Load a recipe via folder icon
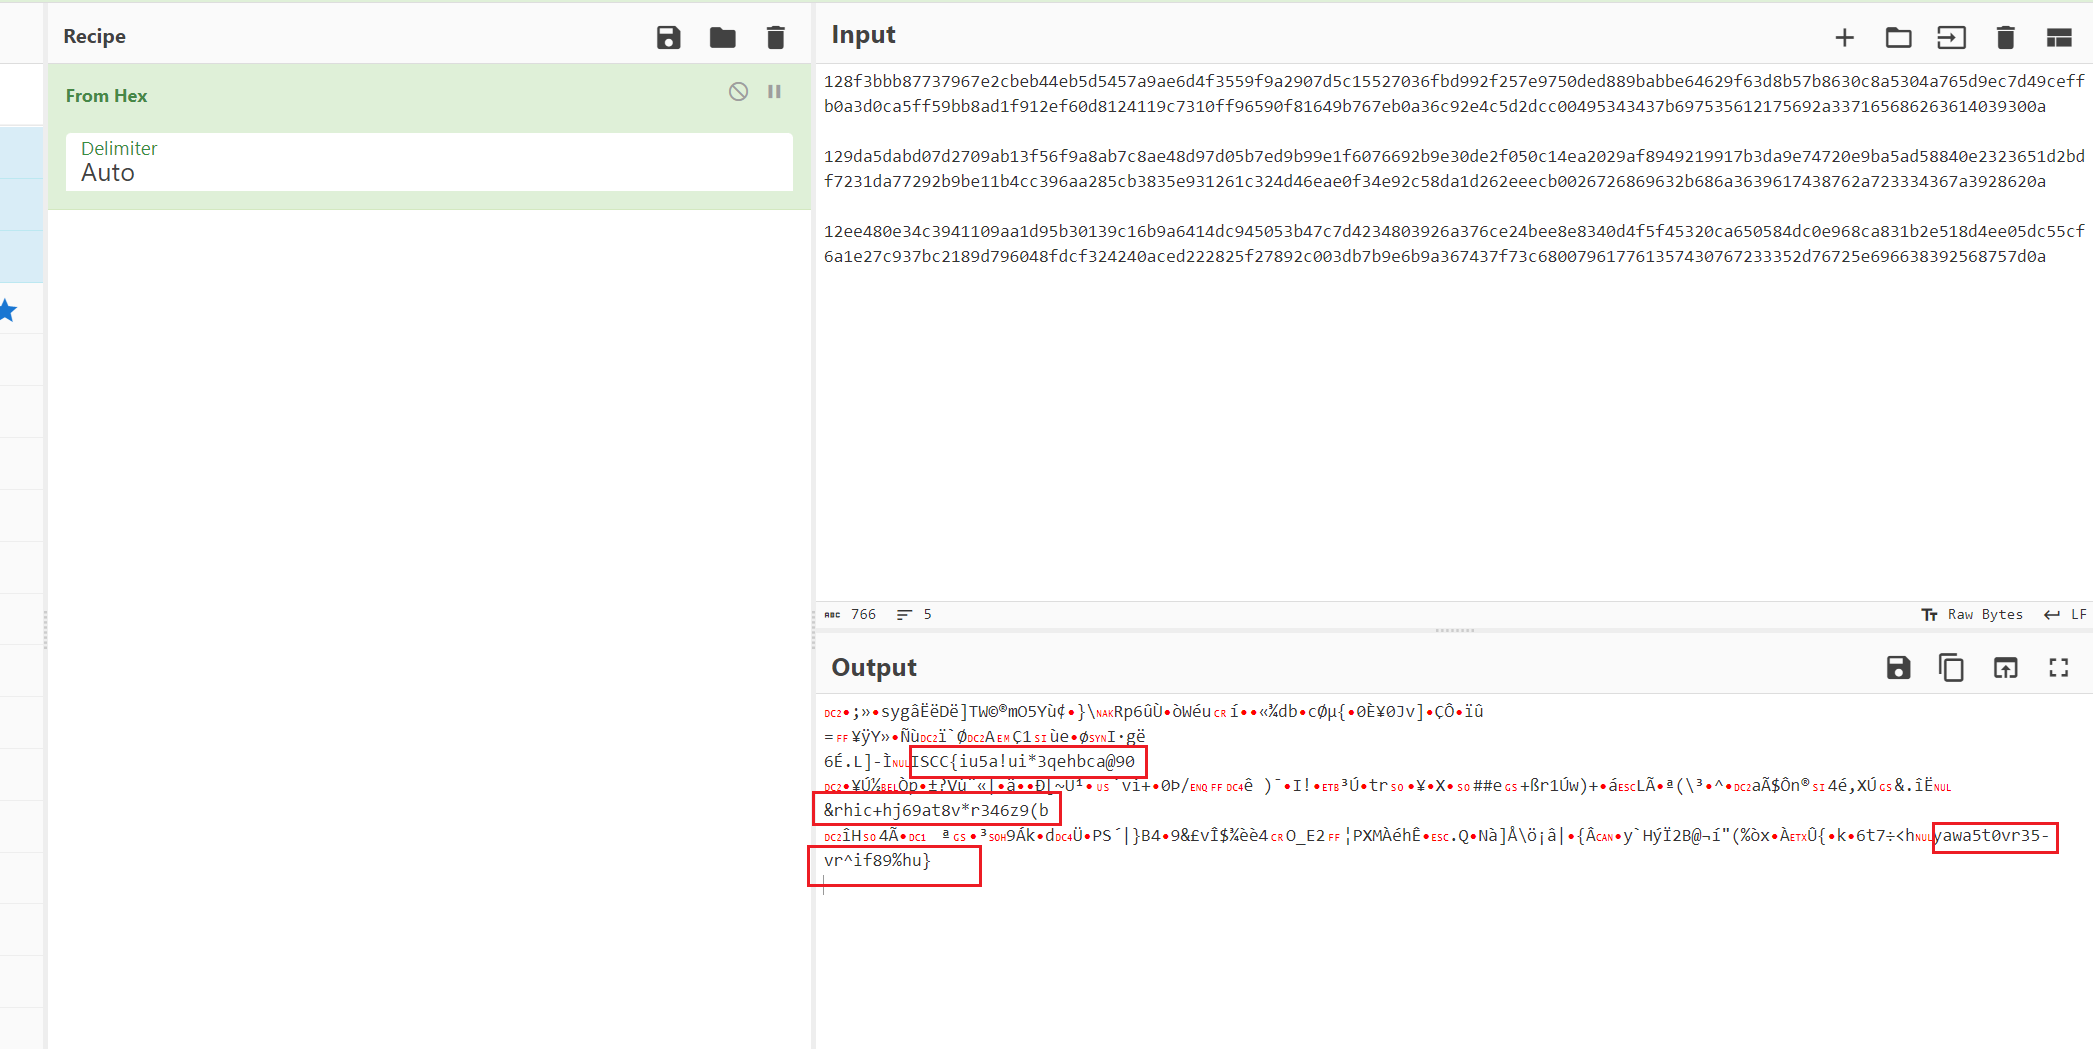Screen dimensions: 2093x1049 pyautogui.click(x=722, y=37)
